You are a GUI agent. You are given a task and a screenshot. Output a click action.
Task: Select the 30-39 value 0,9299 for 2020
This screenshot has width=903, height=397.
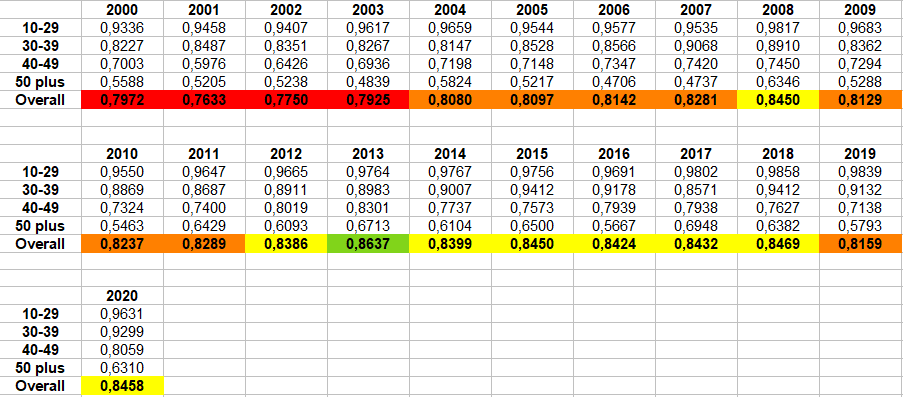coord(122,332)
